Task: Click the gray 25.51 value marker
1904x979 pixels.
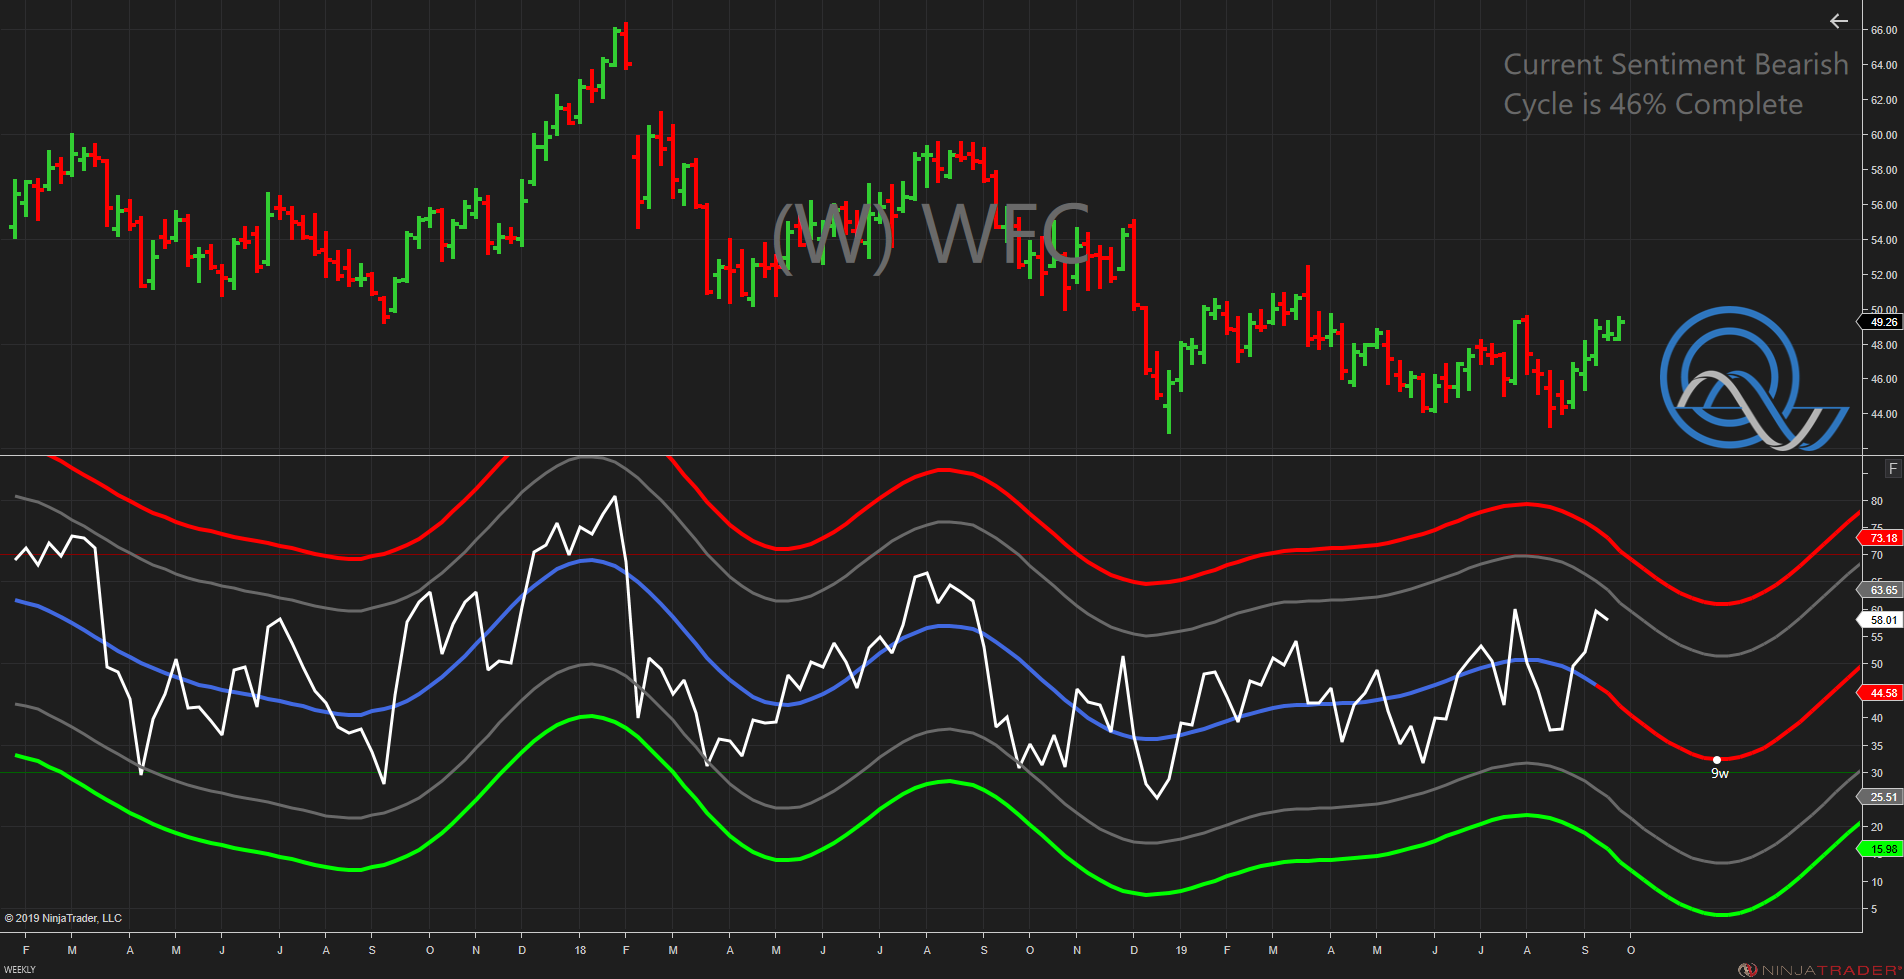Action: pyautogui.click(x=1882, y=797)
